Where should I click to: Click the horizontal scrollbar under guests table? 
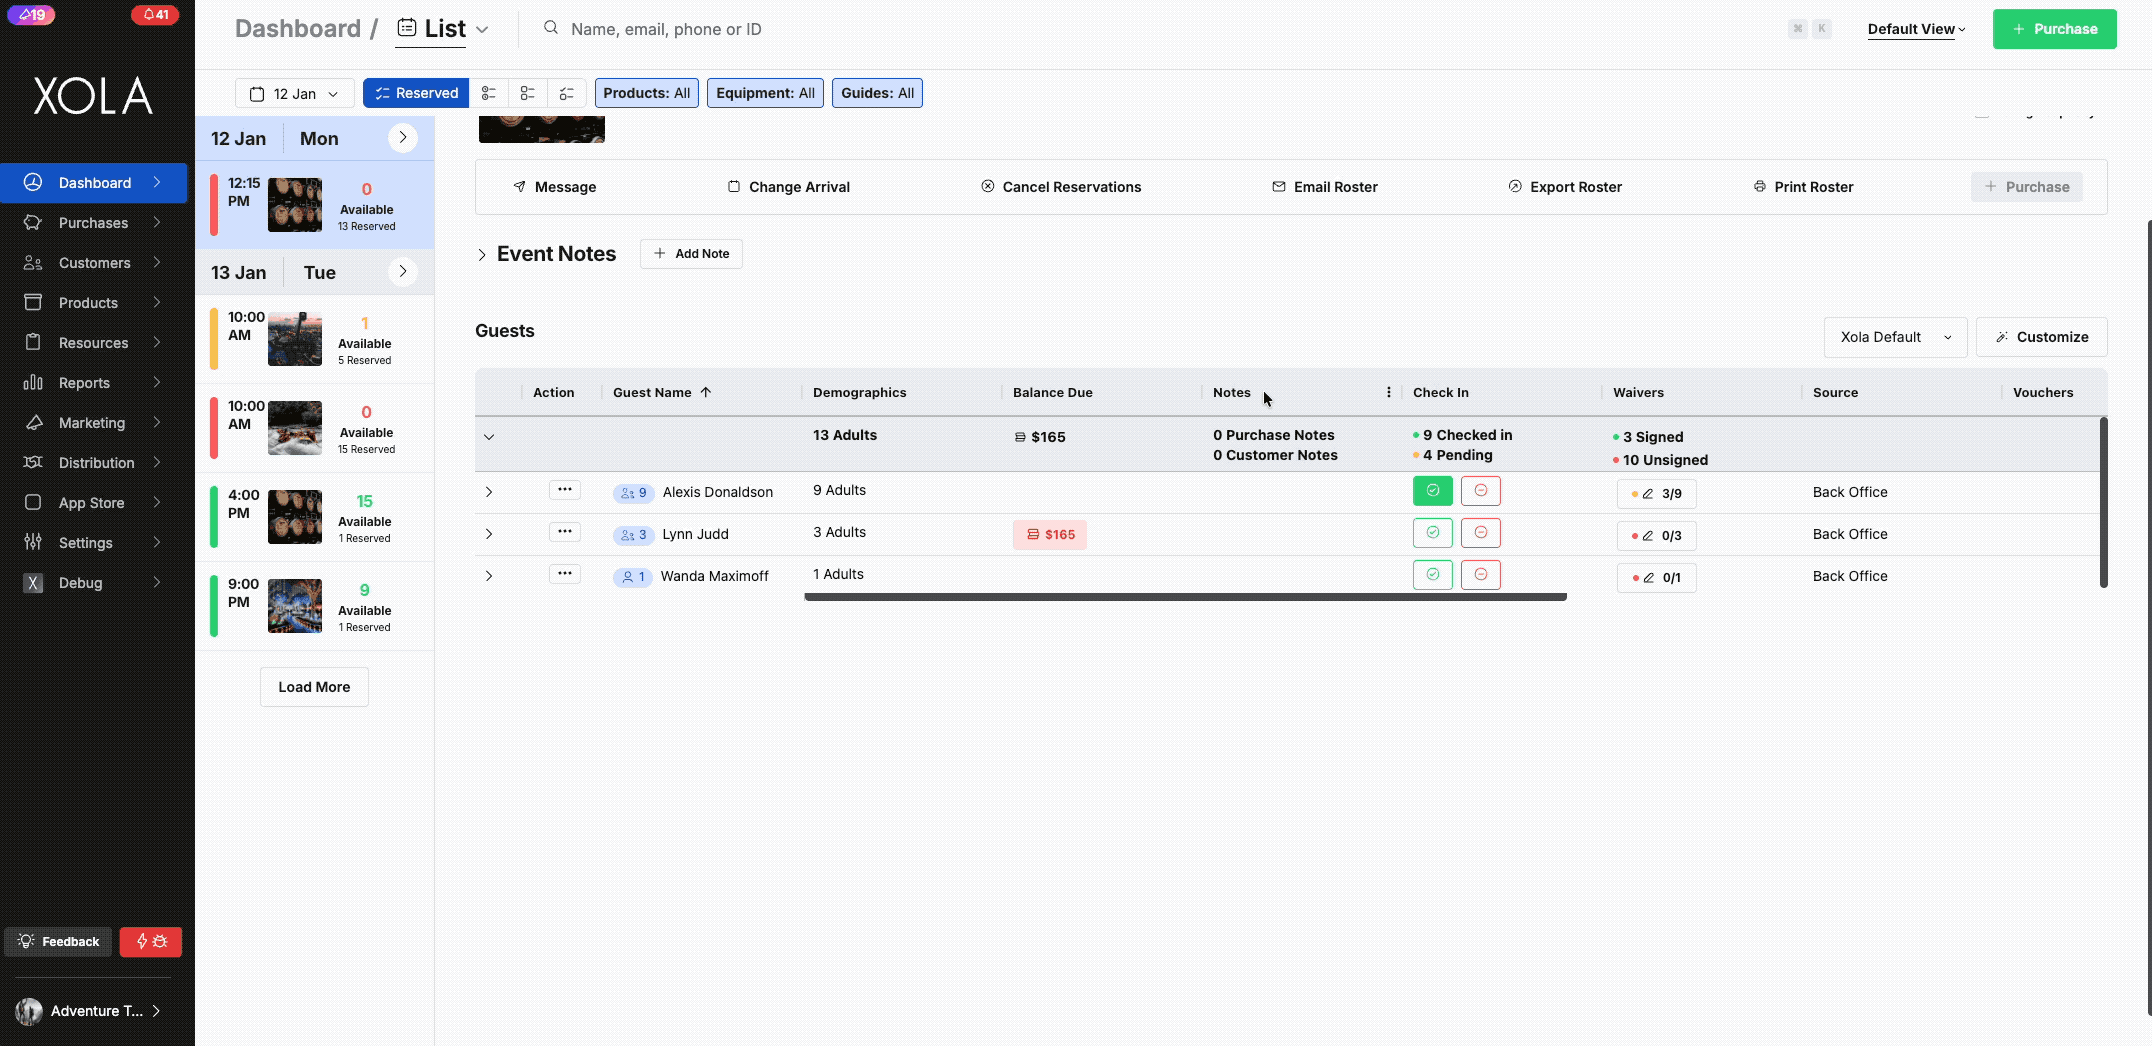tap(1185, 597)
